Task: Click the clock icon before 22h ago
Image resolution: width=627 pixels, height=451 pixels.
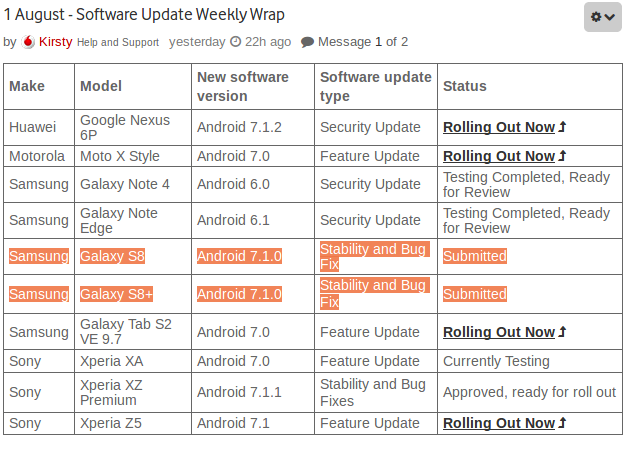Action: 235,42
